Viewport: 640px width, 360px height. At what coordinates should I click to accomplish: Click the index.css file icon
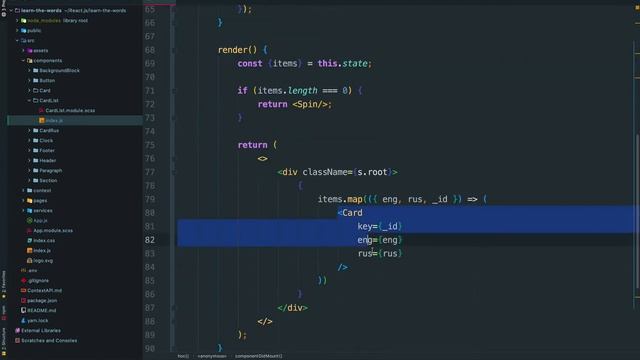coord(29,240)
